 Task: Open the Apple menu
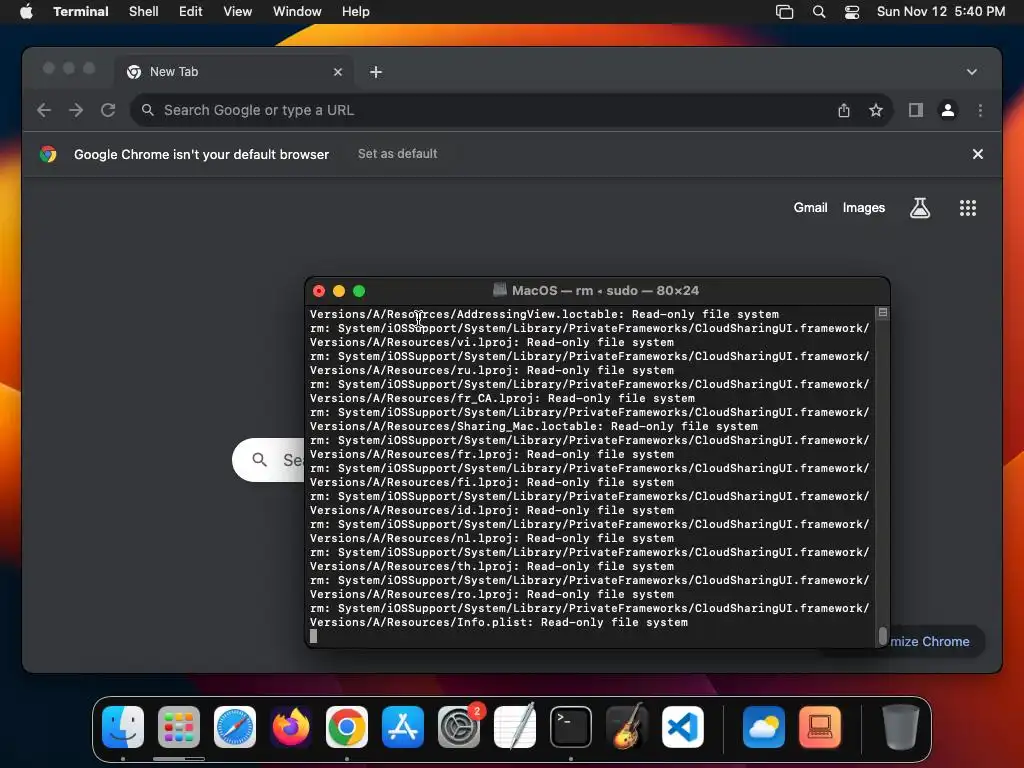(26, 12)
